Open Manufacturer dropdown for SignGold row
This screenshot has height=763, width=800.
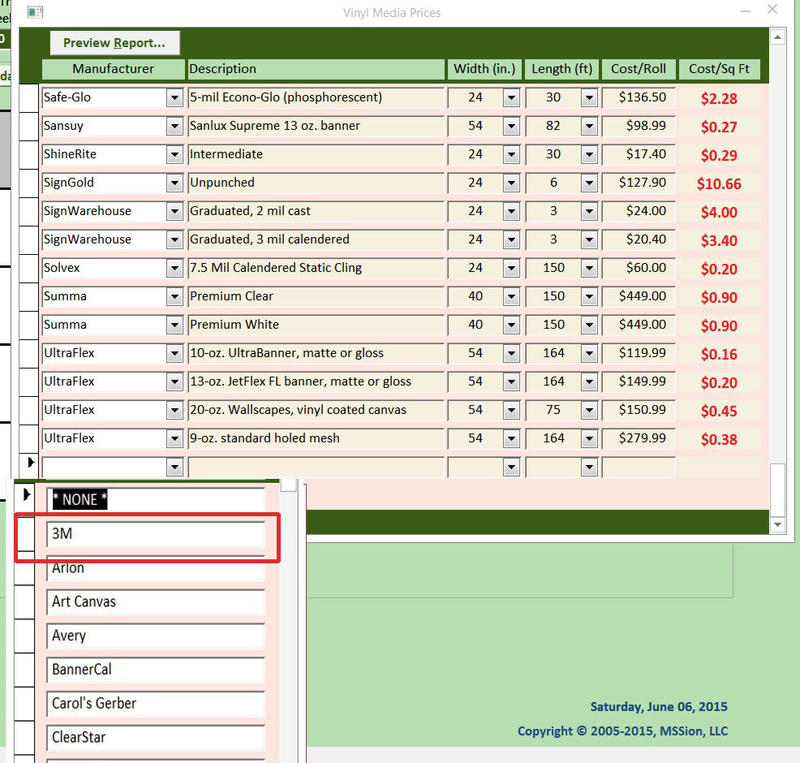tap(174, 183)
